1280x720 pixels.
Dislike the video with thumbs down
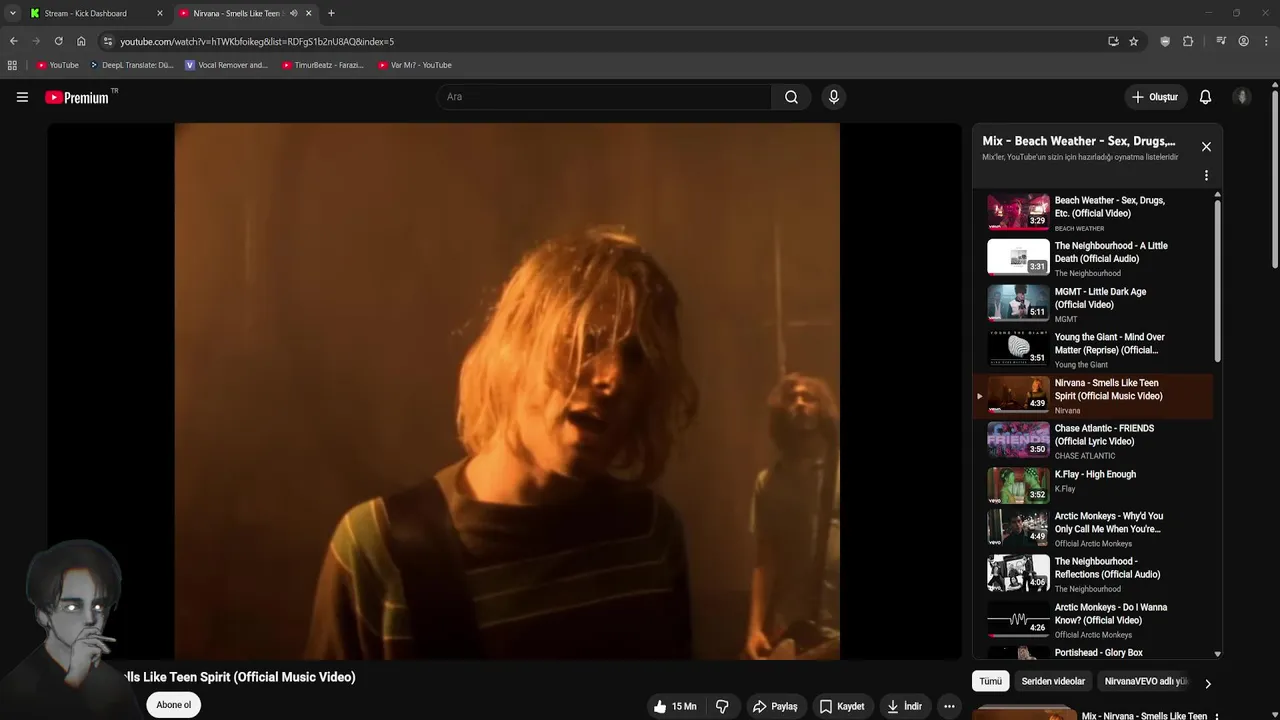click(x=722, y=706)
